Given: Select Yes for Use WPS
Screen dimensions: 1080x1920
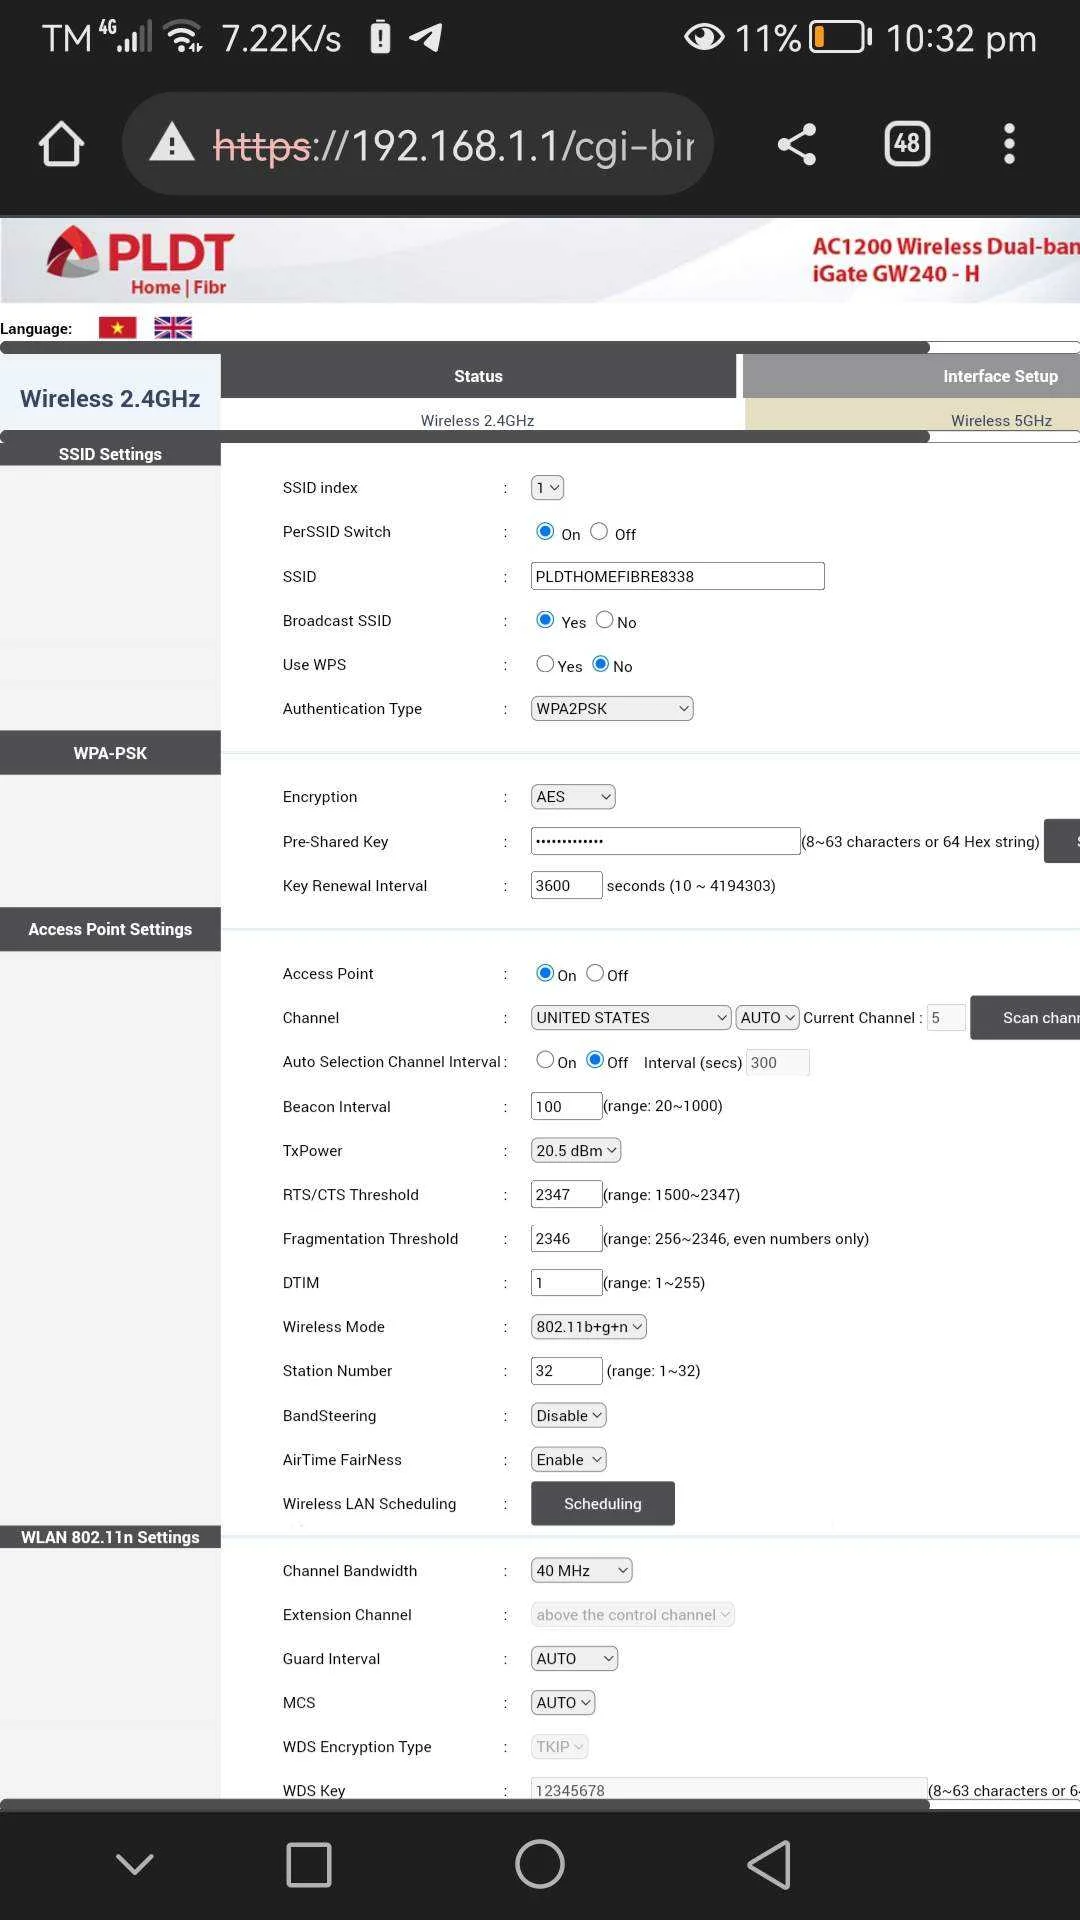Looking at the screenshot, I should 545,664.
